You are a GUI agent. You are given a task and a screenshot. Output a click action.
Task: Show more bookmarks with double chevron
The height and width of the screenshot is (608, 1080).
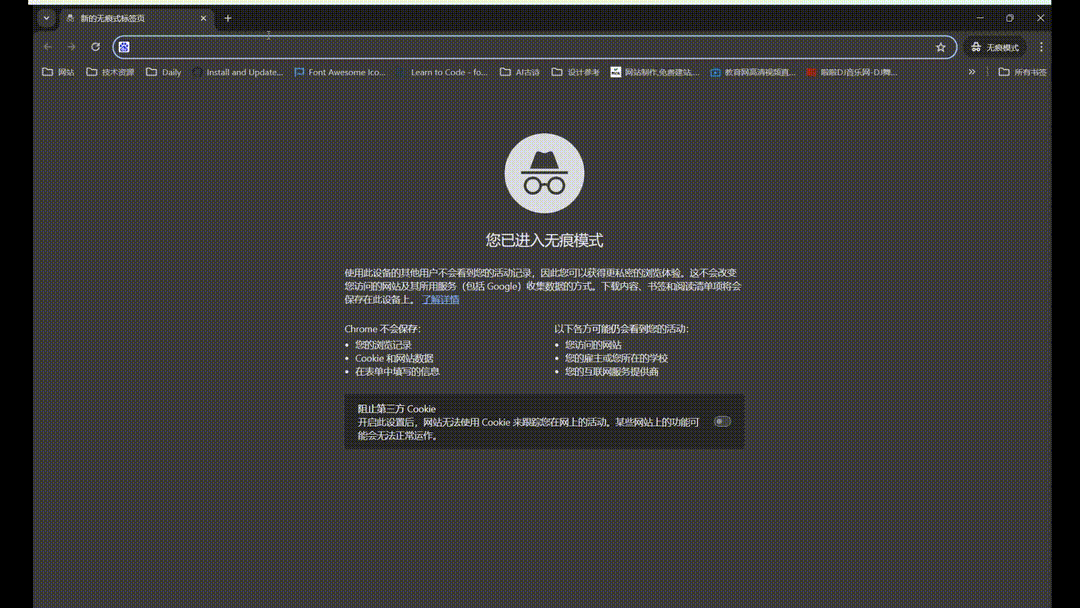(x=972, y=72)
